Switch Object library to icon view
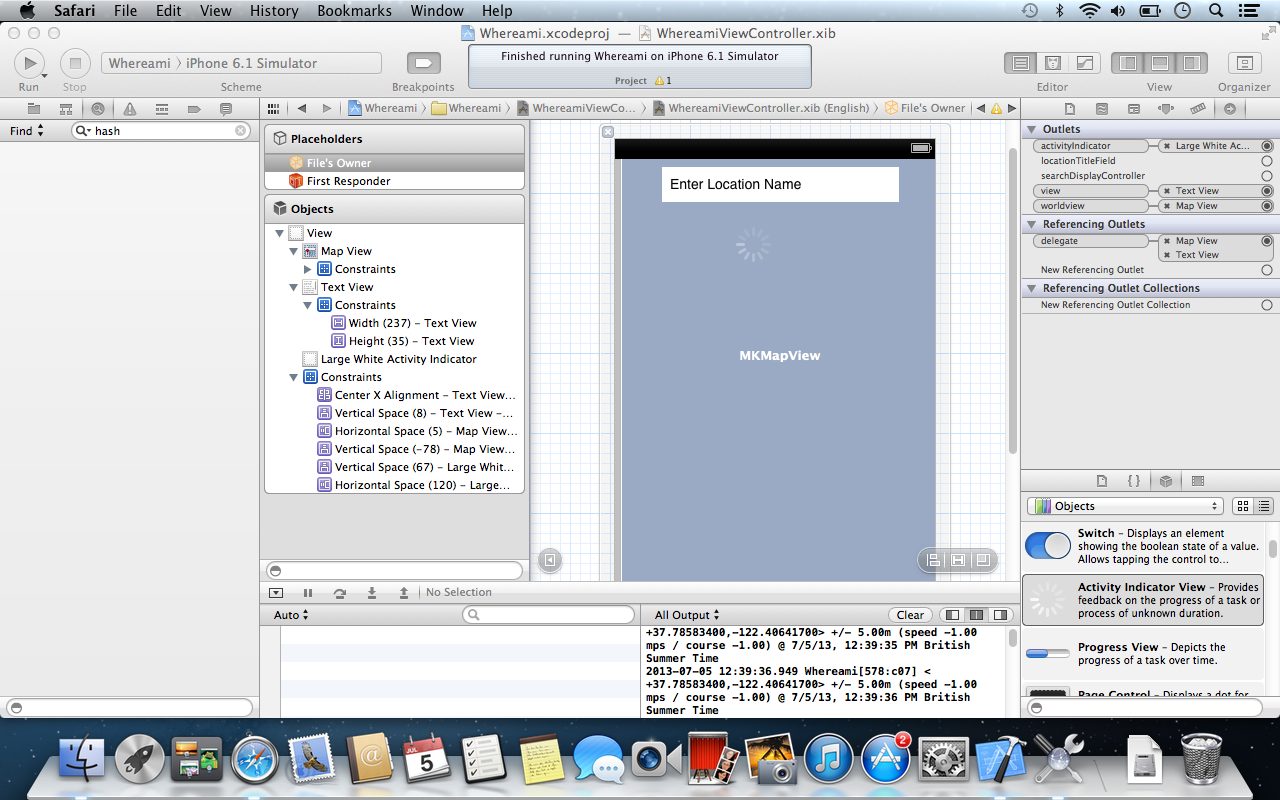 [x=1243, y=506]
